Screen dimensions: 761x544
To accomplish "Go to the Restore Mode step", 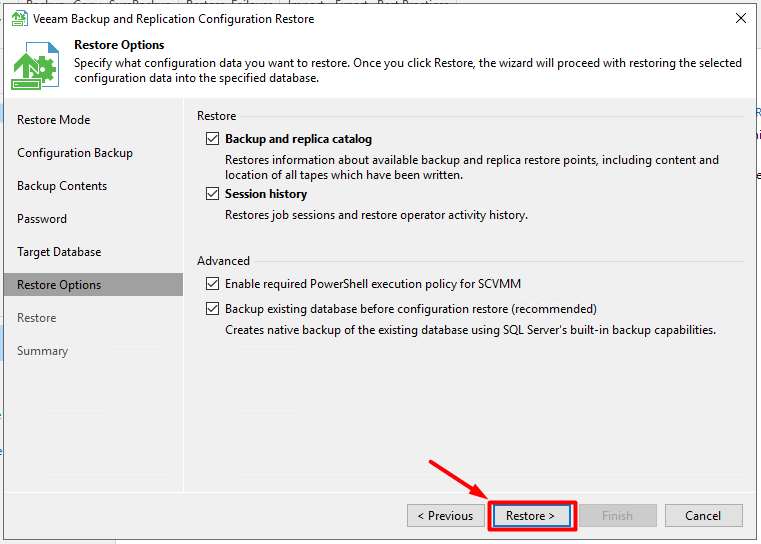I will [x=53, y=120].
